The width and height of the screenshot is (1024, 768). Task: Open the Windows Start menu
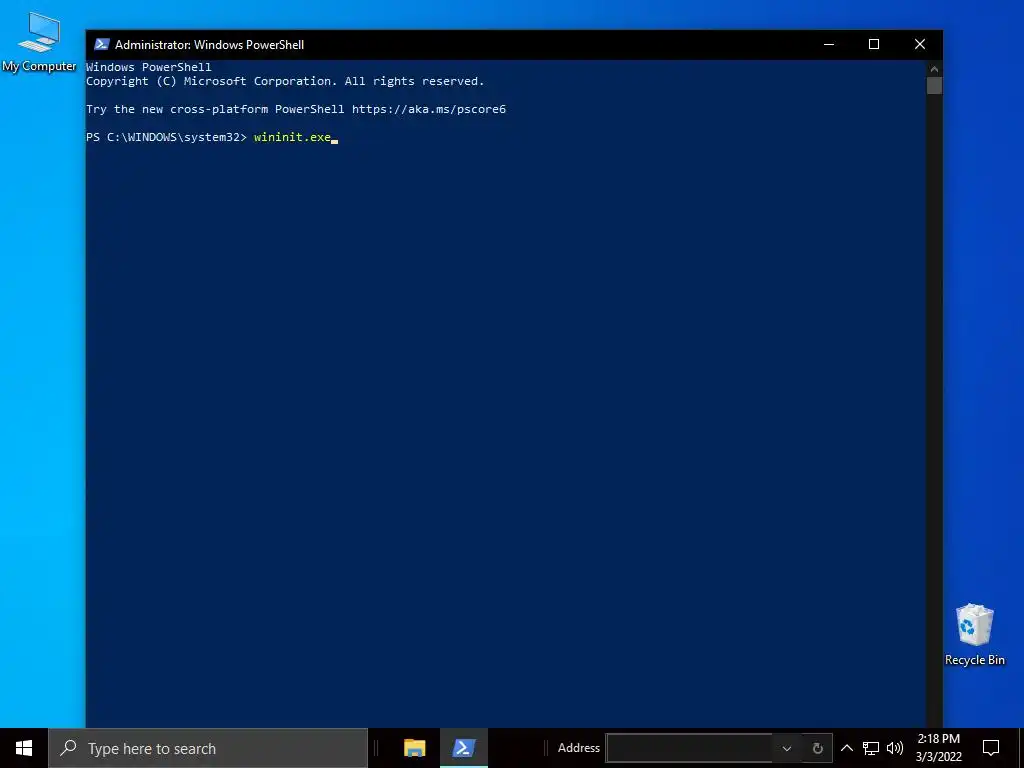(x=24, y=748)
